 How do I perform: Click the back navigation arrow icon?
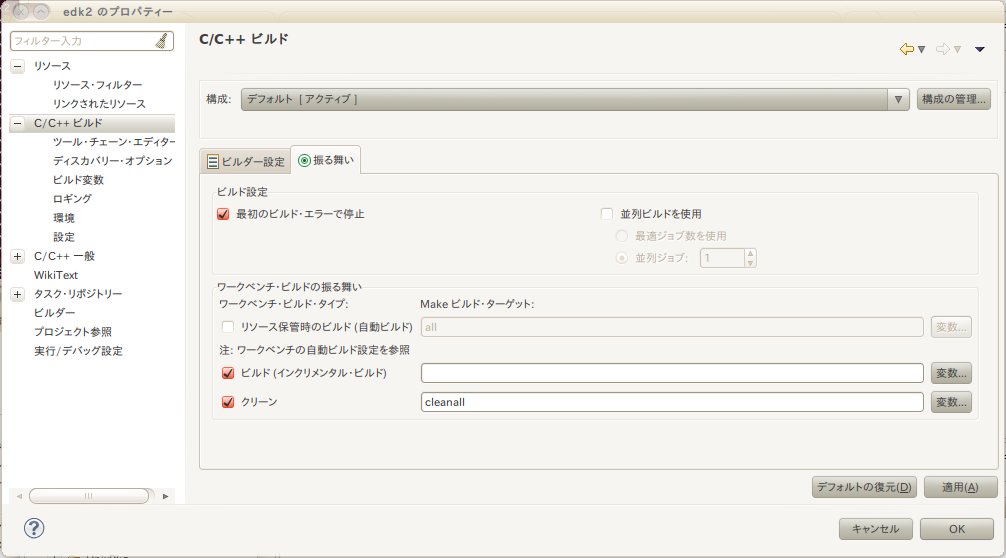907,49
